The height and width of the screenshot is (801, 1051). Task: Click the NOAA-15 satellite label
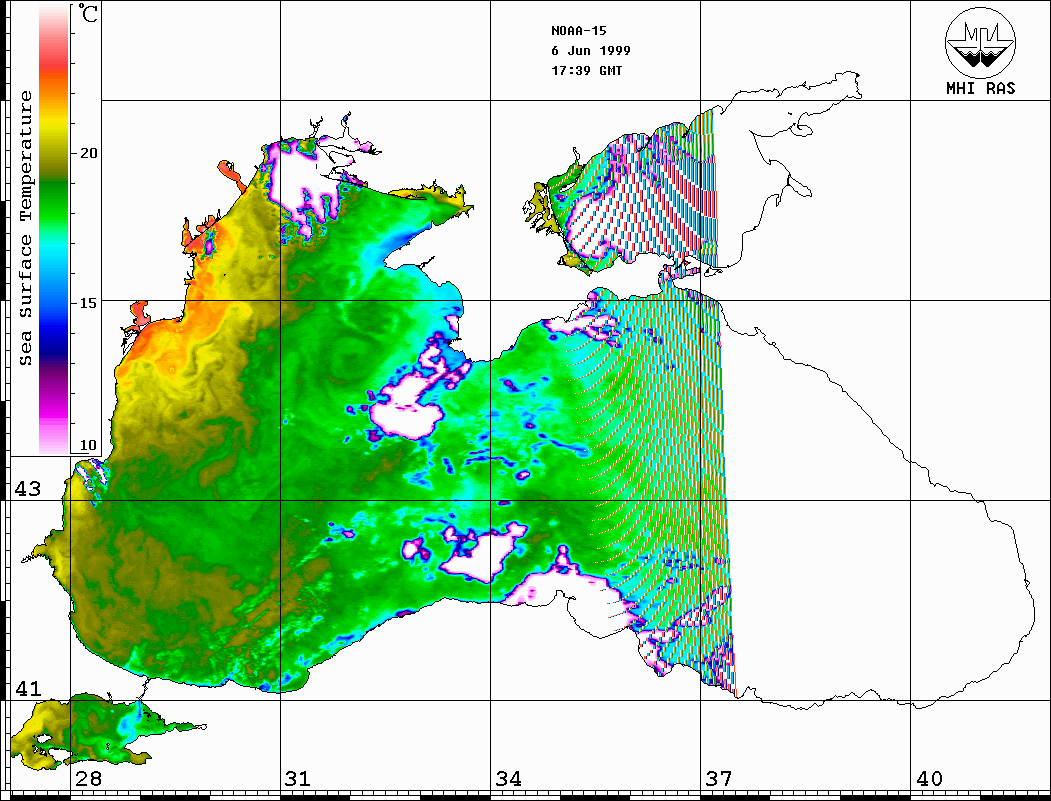point(578,31)
